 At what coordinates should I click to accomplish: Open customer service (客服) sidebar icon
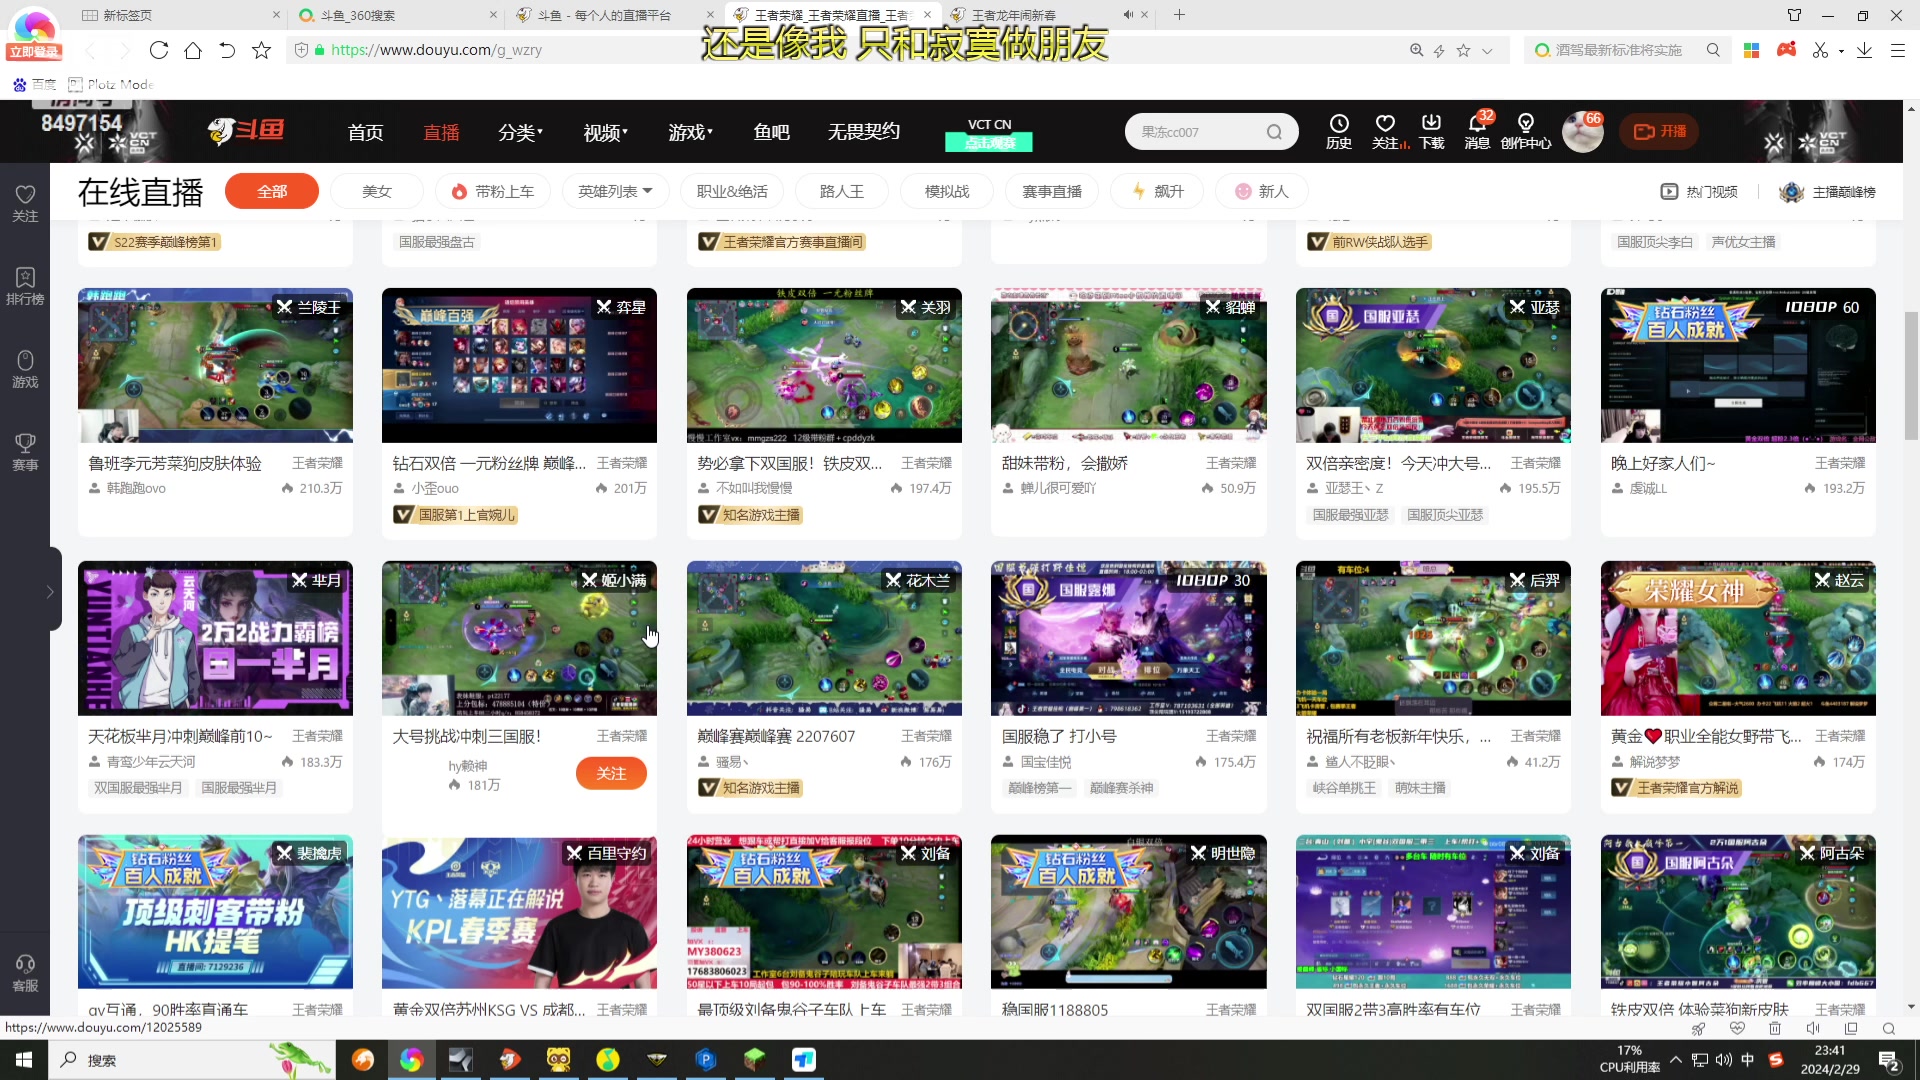[25, 972]
